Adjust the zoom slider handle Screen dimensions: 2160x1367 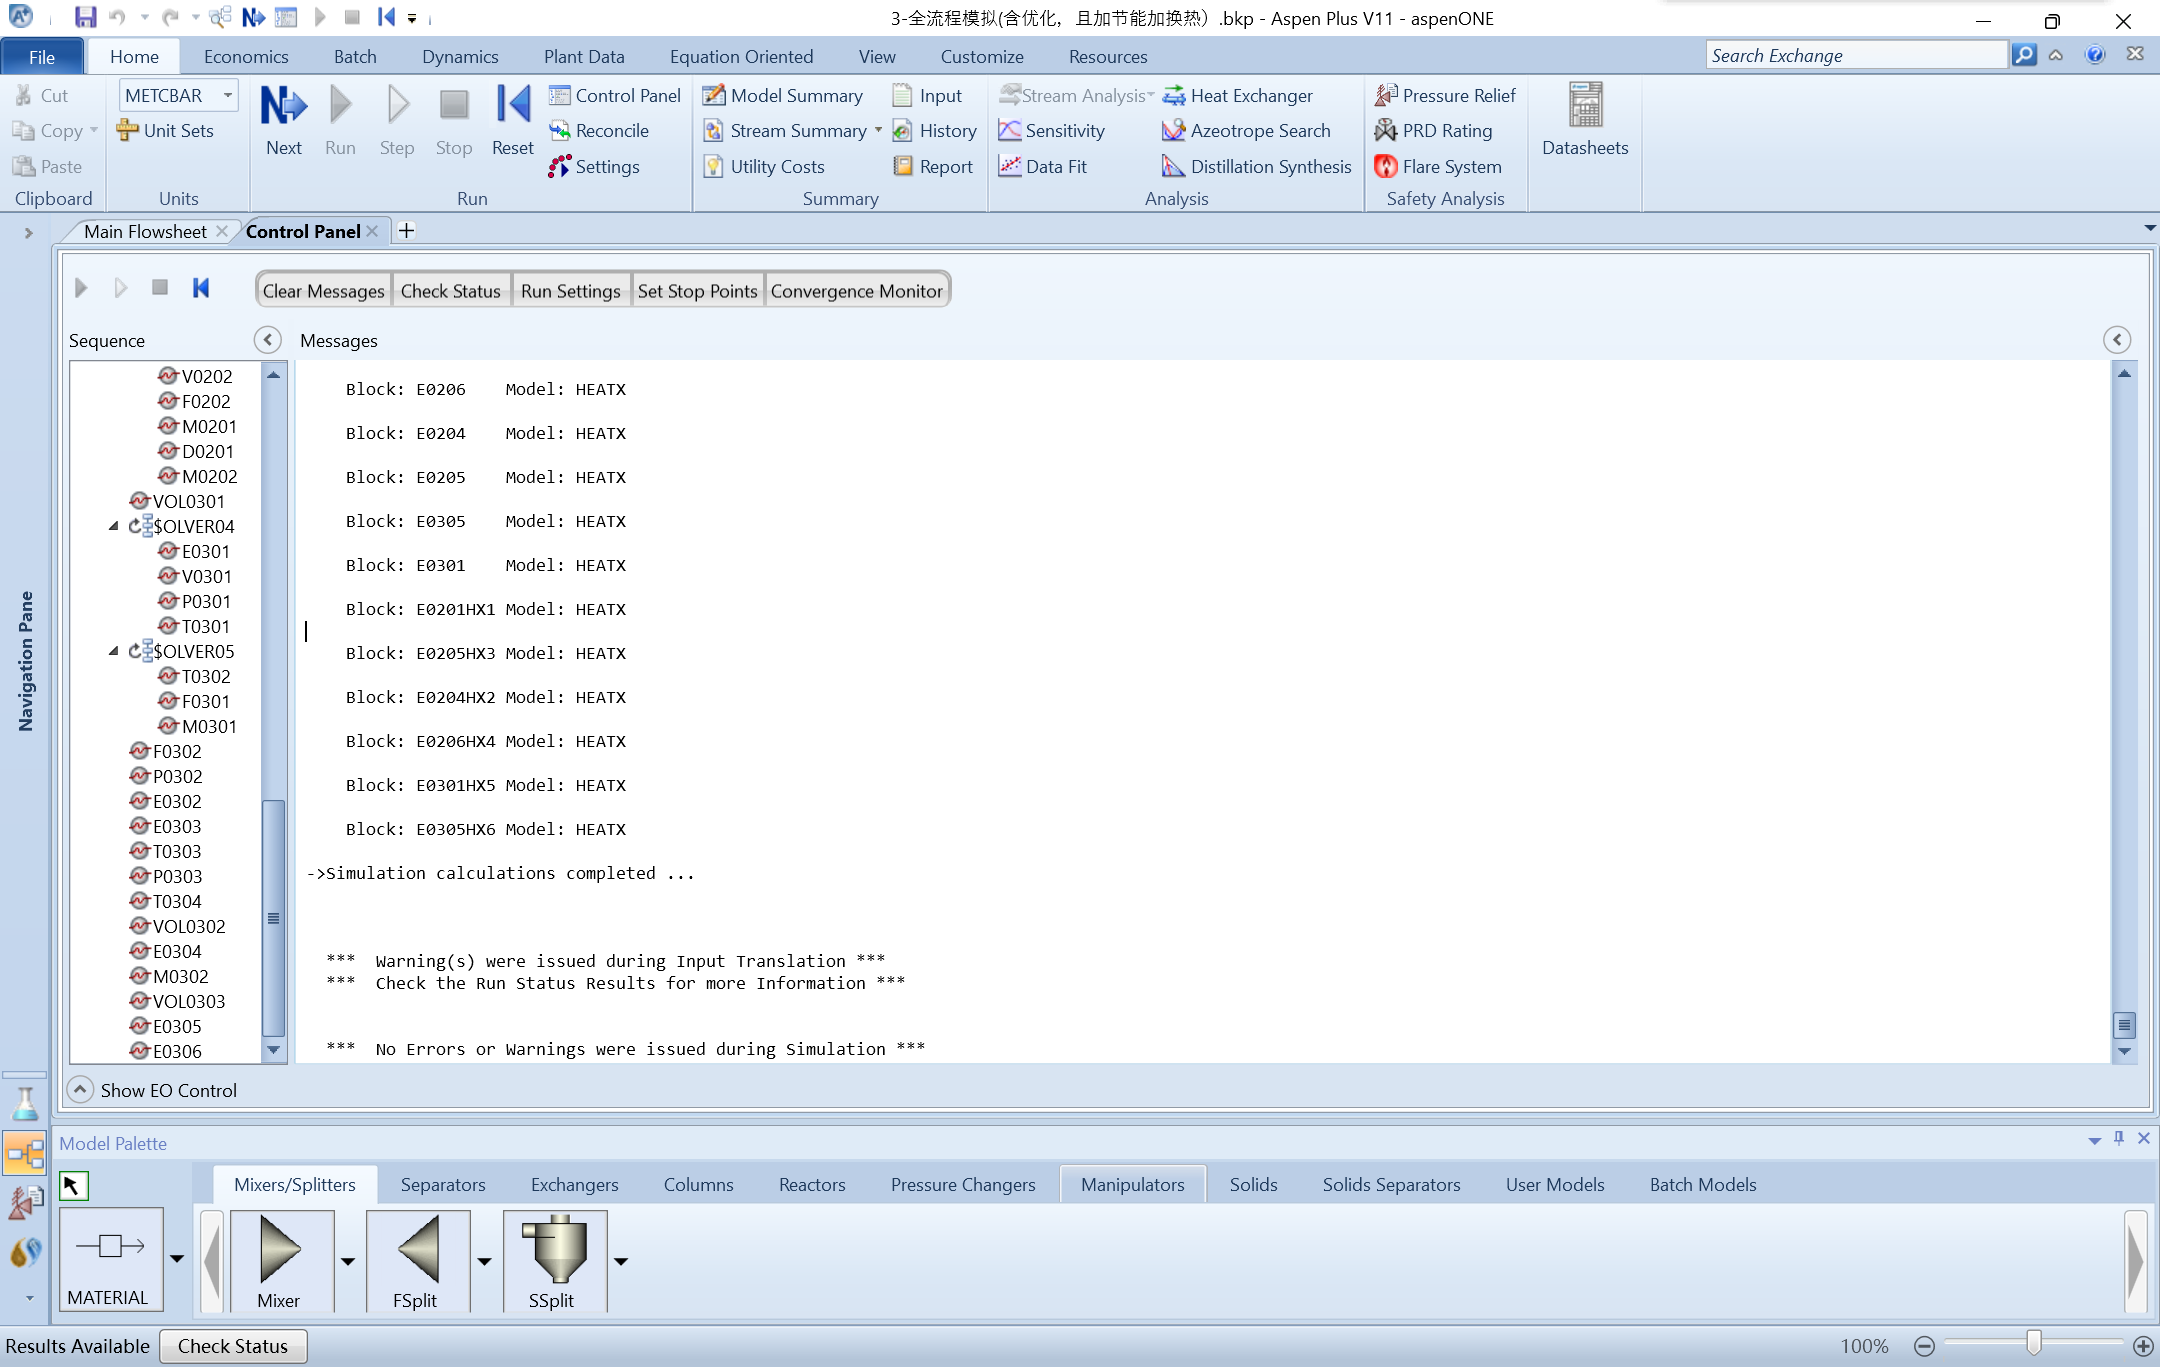[2033, 1344]
